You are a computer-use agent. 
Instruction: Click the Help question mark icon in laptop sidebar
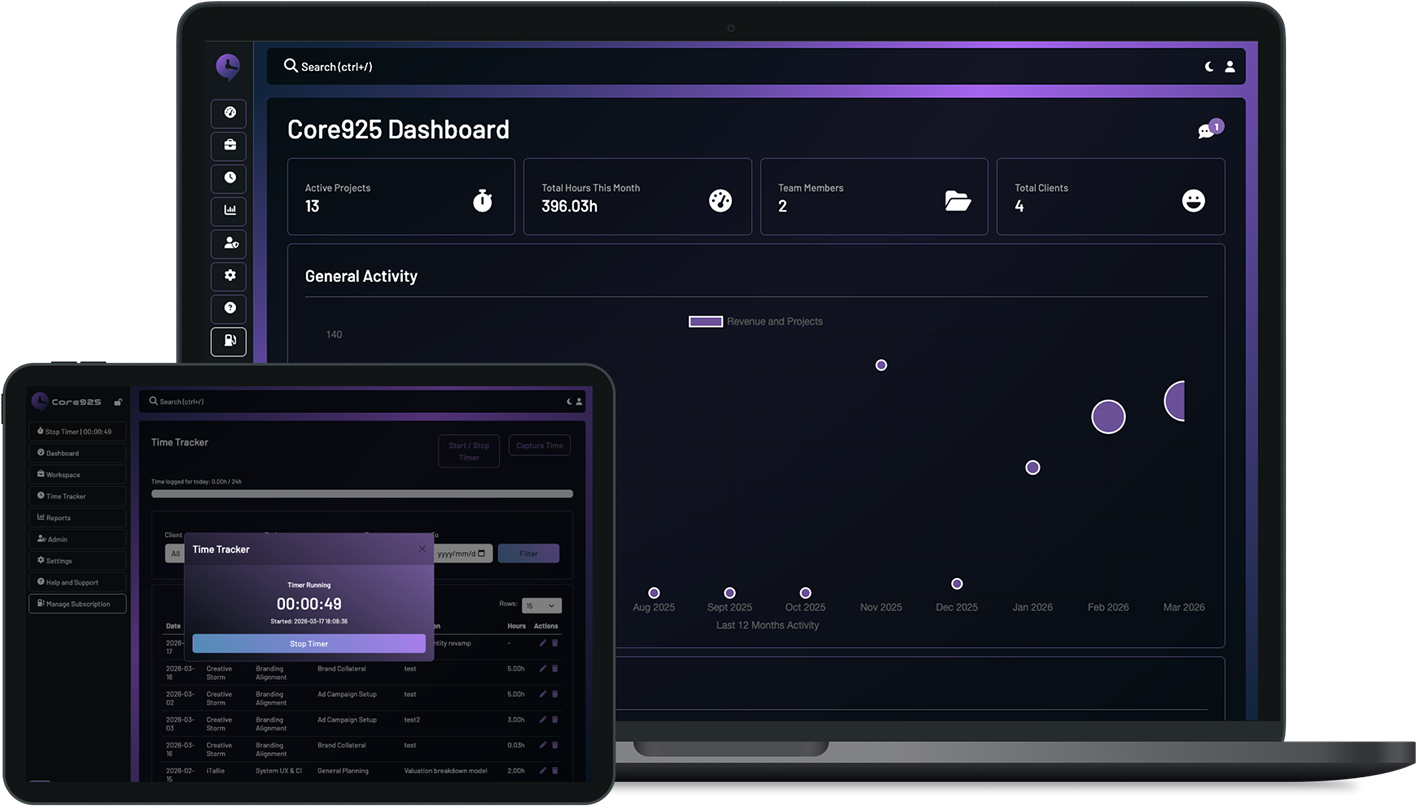pos(229,309)
